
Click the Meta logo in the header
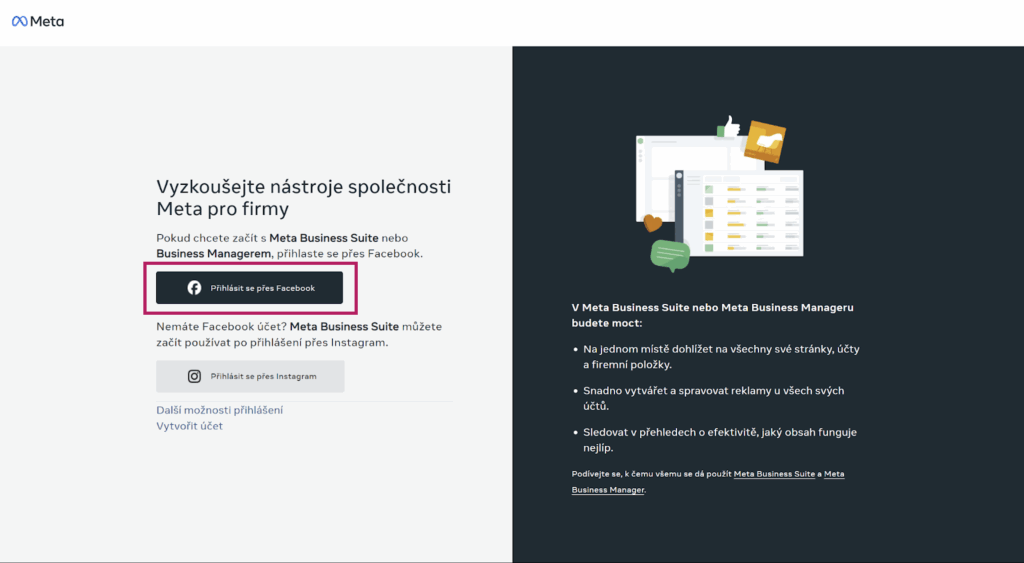click(38, 21)
